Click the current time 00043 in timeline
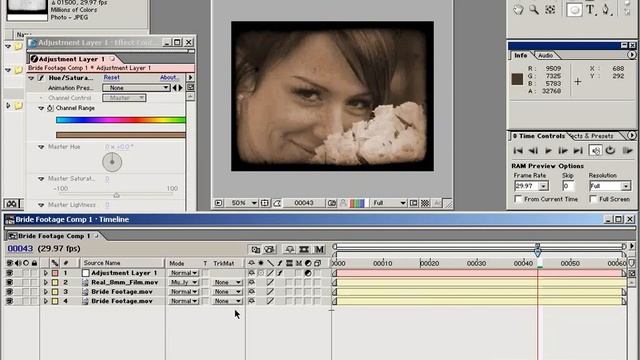Screen dimensions: 640x360 pyautogui.click(x=20, y=249)
